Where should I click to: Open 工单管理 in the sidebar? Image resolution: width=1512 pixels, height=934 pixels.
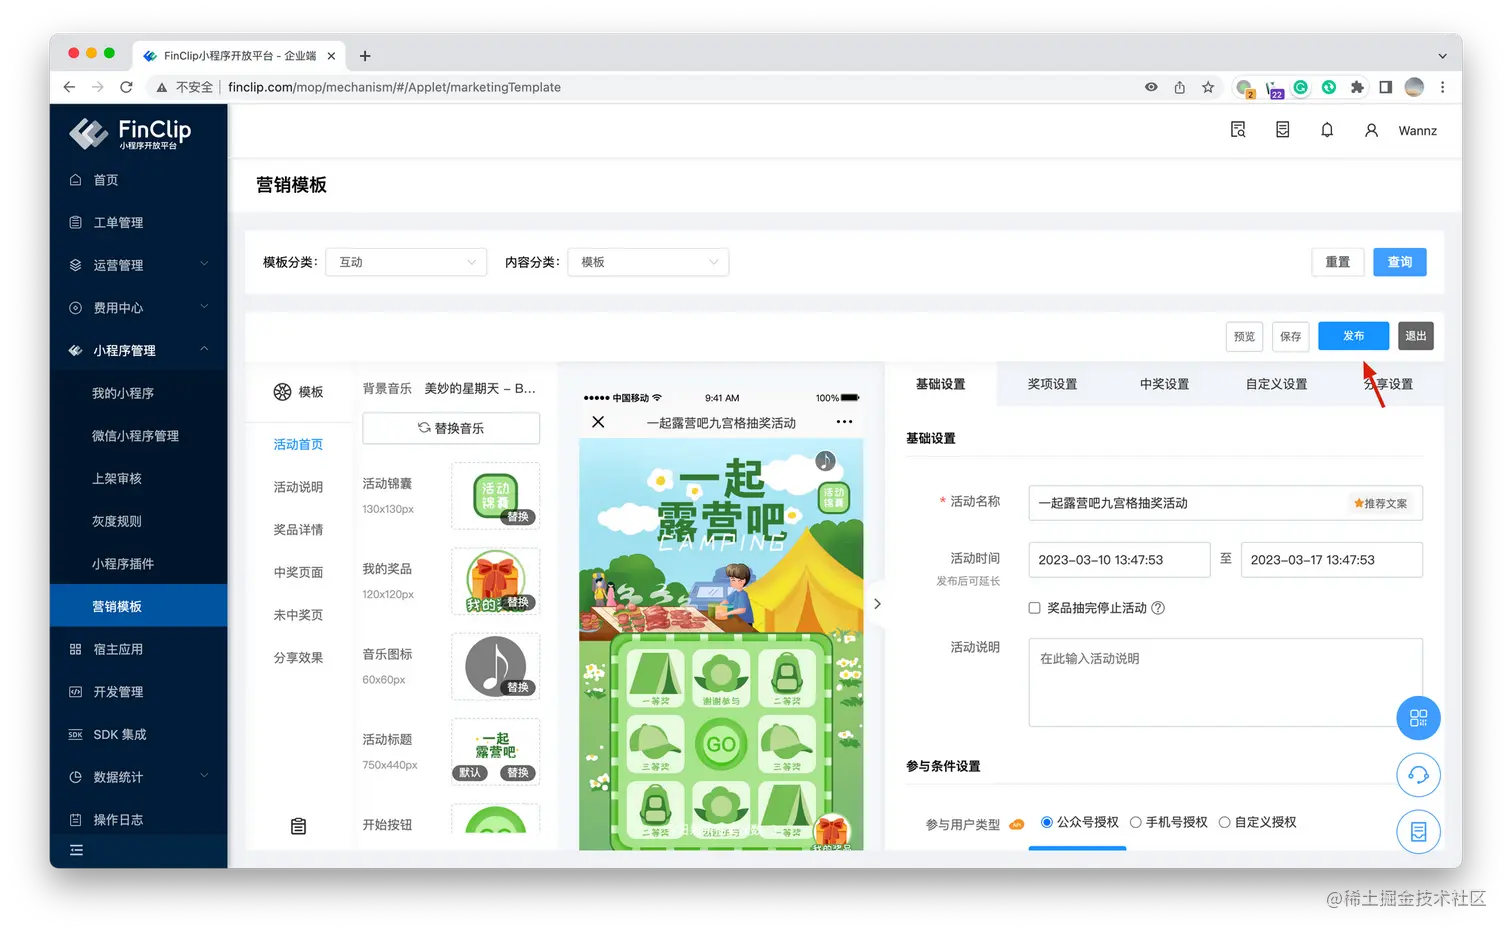click(138, 223)
